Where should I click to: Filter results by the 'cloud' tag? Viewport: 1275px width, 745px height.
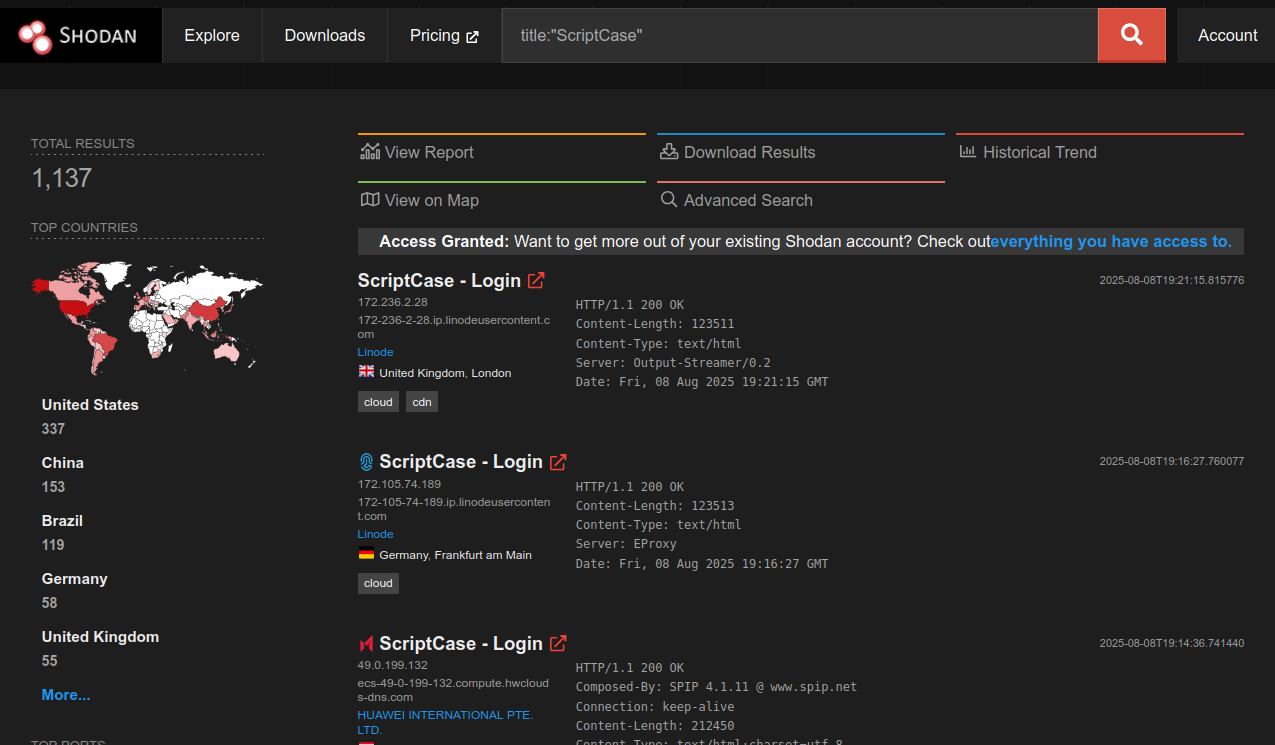(x=377, y=401)
